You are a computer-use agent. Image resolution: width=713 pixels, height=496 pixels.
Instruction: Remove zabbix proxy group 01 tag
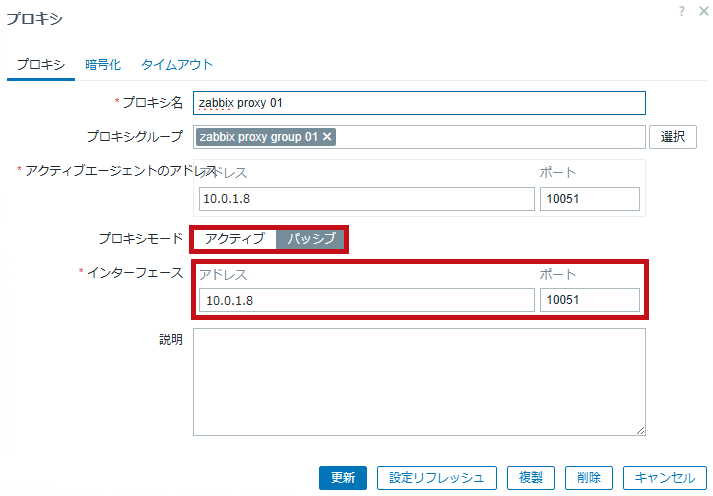pos(327,136)
